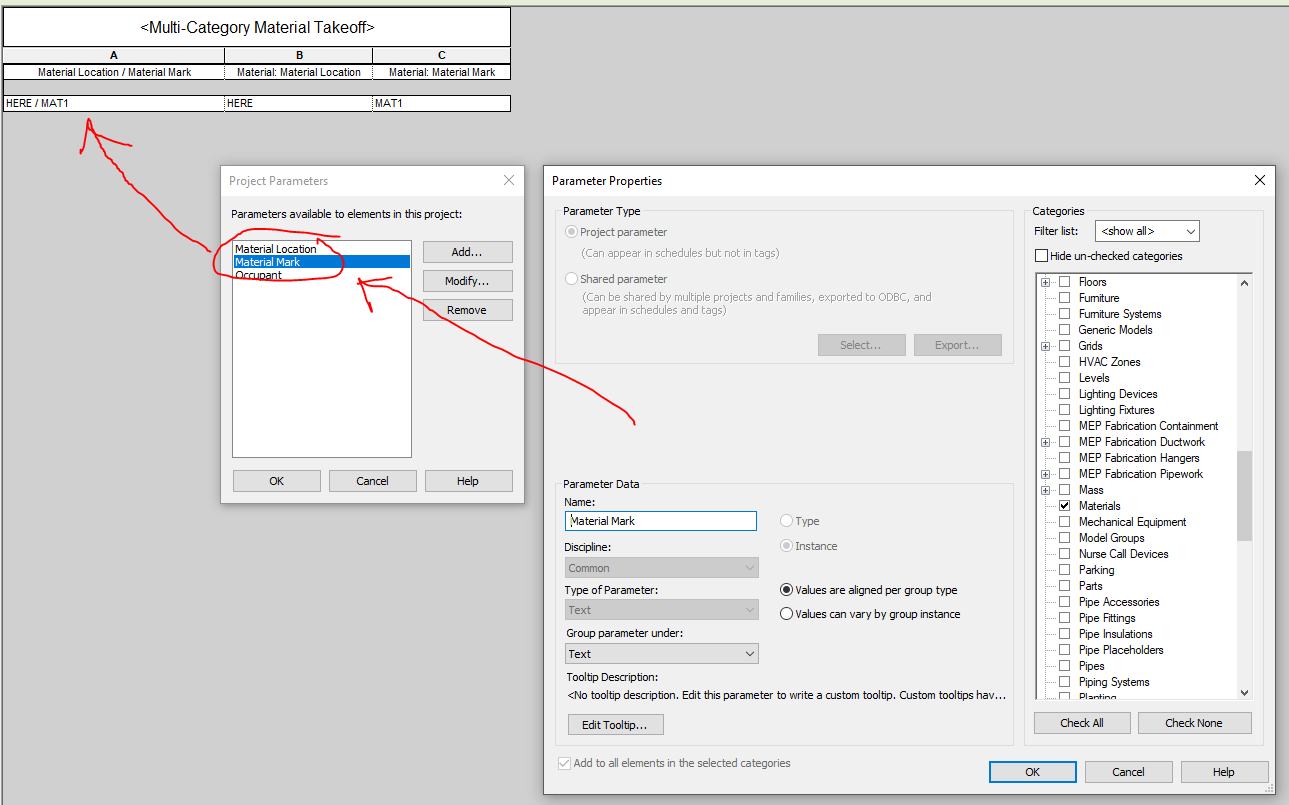Click the Check None button
The image size is (1289, 805).
(x=1194, y=722)
